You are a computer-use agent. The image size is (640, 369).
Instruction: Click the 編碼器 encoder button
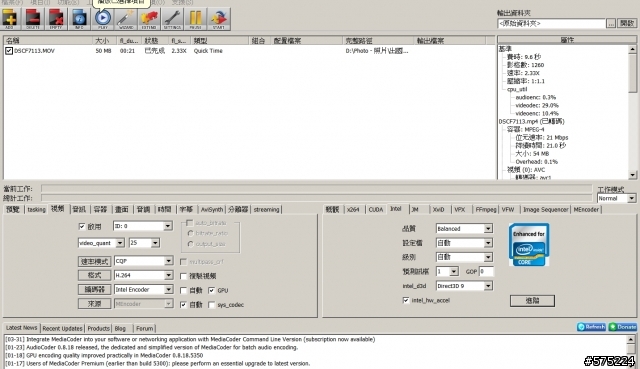pyautogui.click(x=94, y=289)
